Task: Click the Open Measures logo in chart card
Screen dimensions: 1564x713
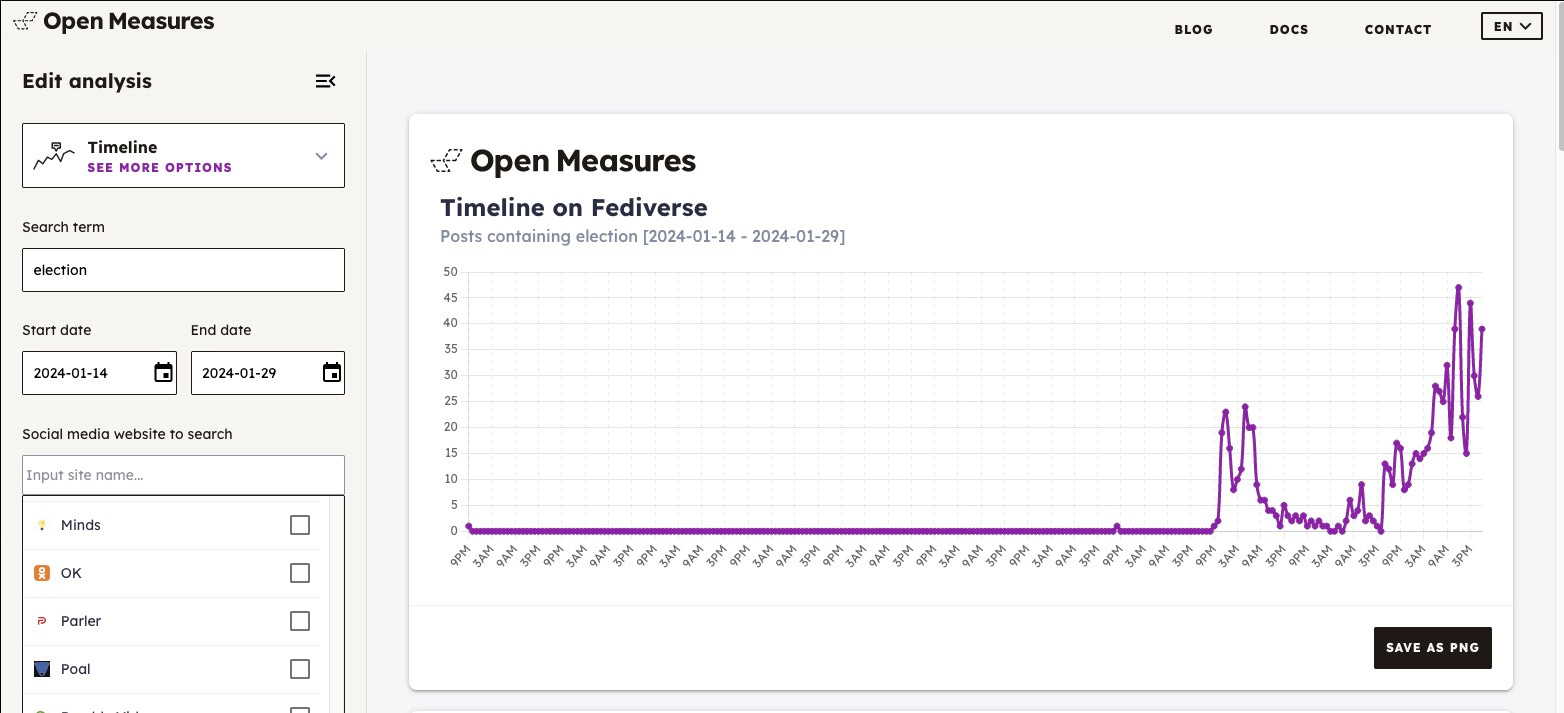Action: point(563,161)
